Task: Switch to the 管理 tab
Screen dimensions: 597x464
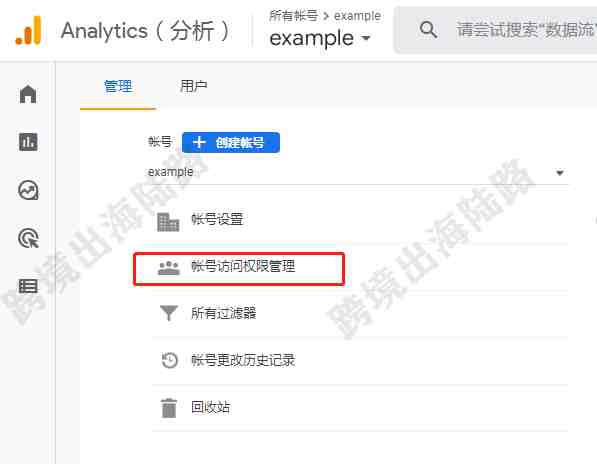Action: click(x=118, y=86)
